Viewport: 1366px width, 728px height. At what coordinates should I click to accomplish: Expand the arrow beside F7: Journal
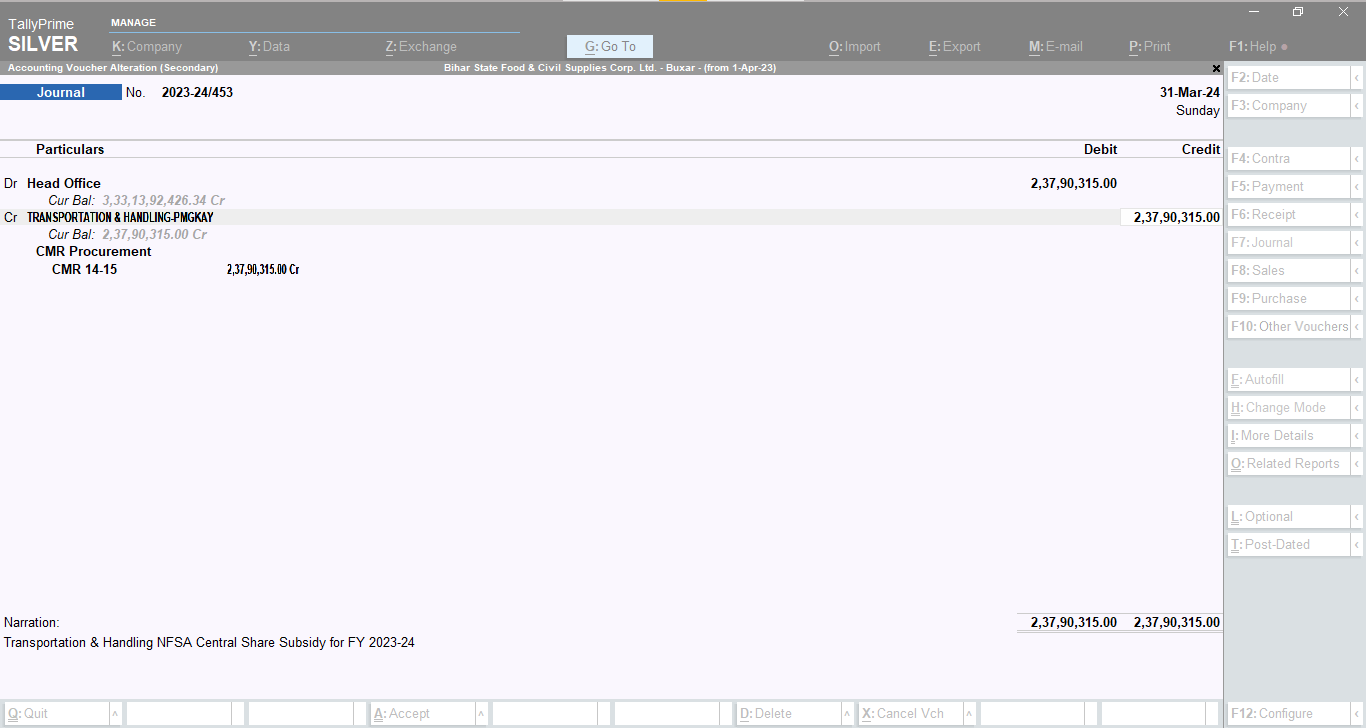tap(1357, 243)
